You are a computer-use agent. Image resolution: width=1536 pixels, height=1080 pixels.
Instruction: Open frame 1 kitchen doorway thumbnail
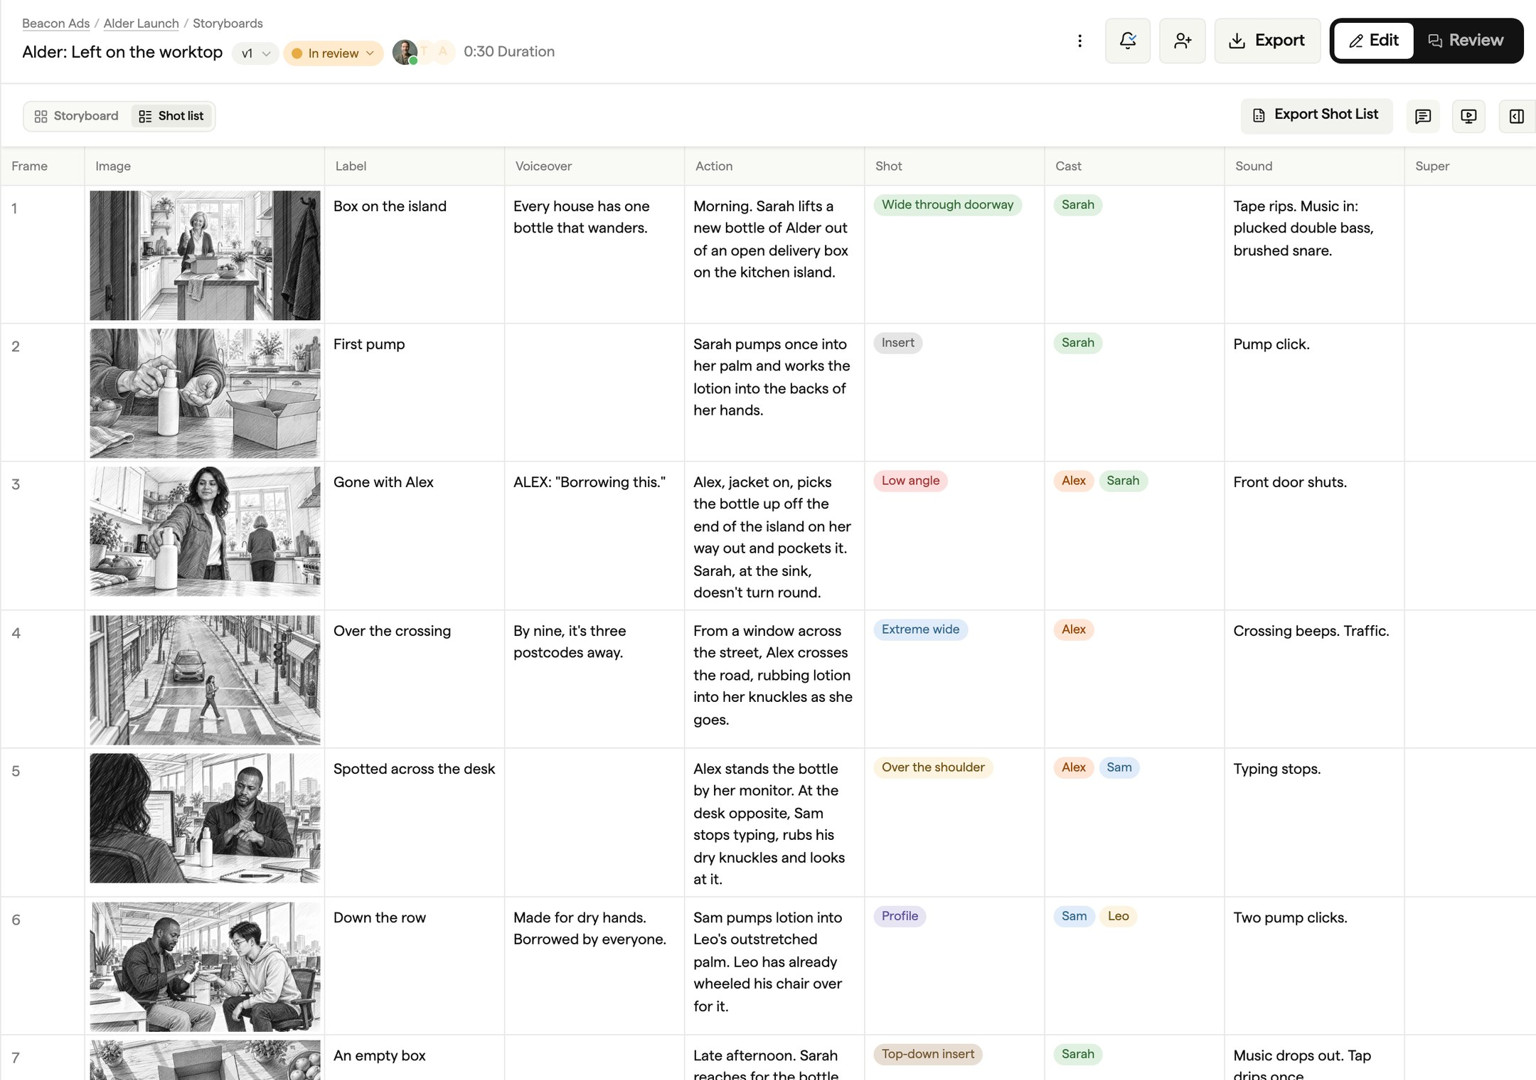205,255
